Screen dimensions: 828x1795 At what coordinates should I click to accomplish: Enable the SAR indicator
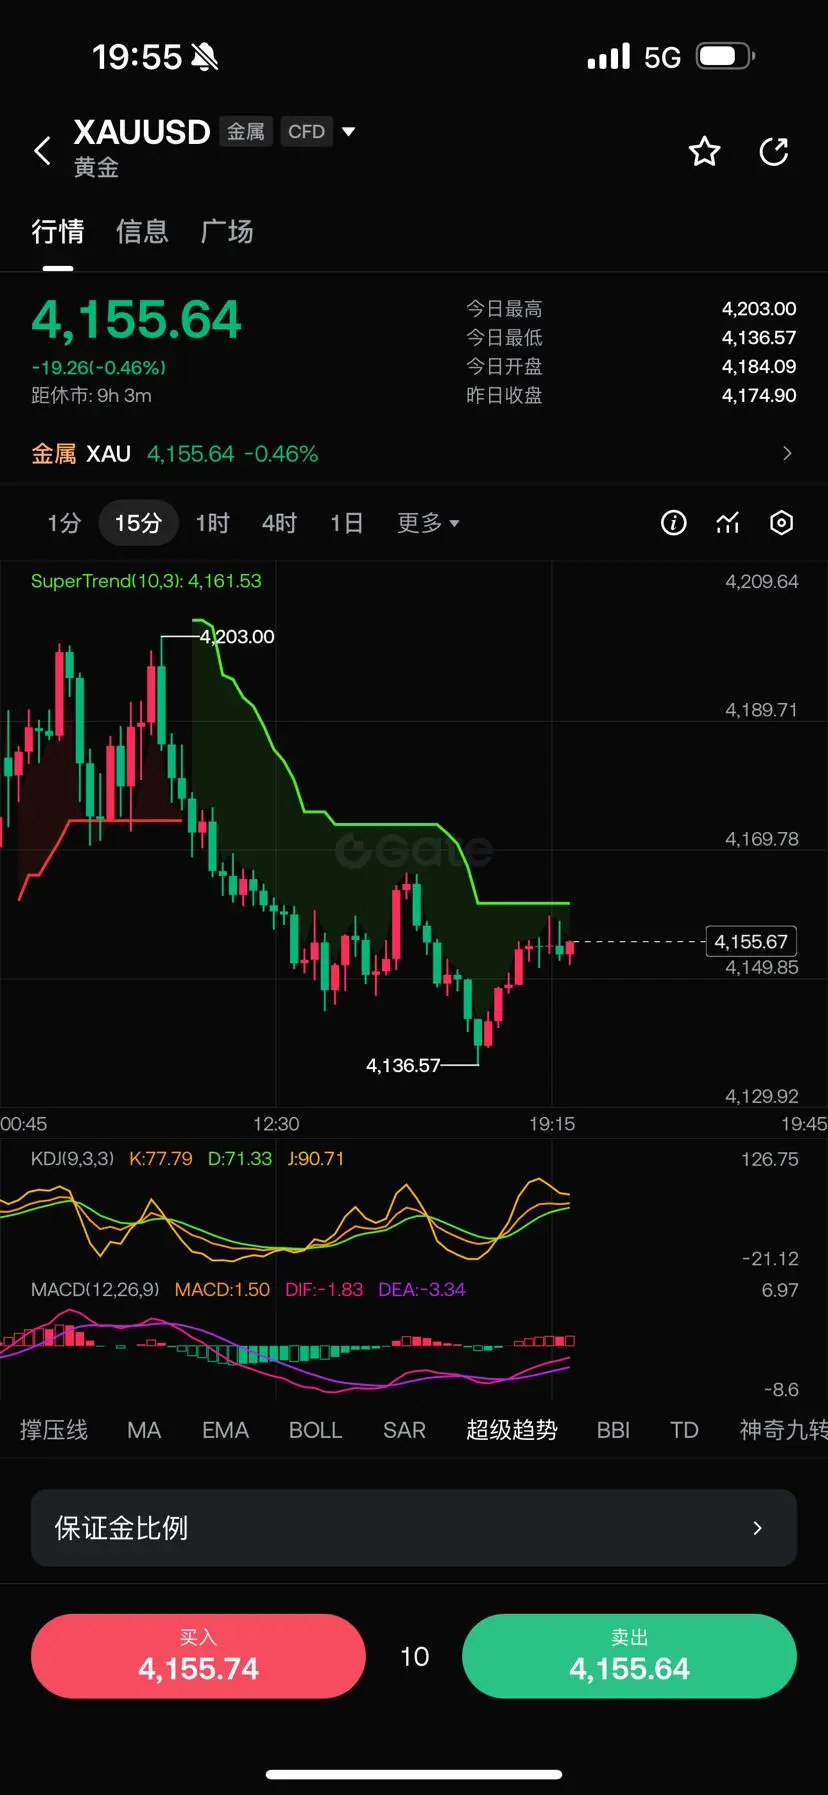tap(404, 1430)
